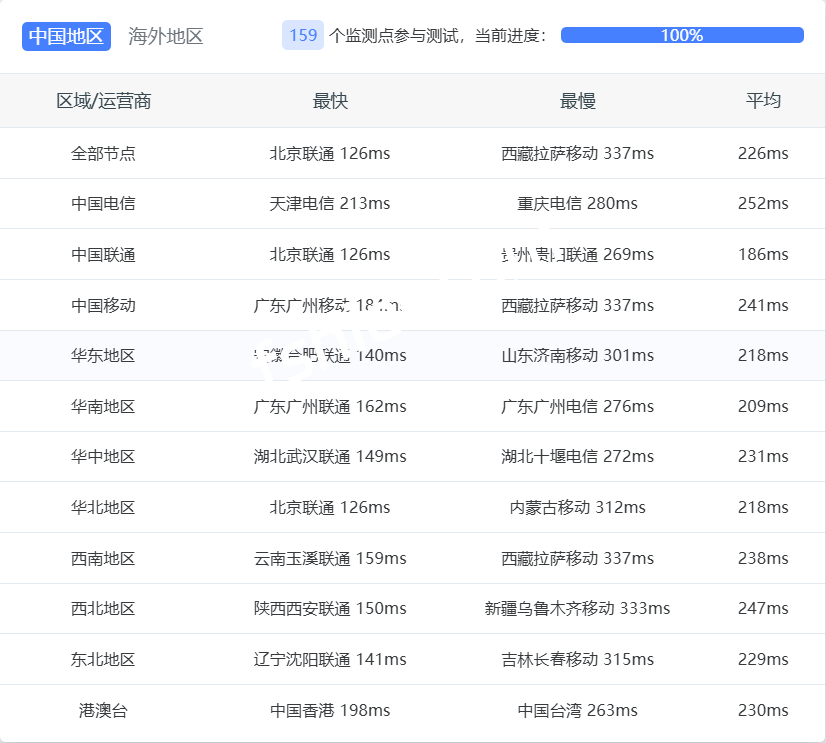This screenshot has width=826, height=743.
Task: Select the 华南地区 region row
Action: [104, 406]
